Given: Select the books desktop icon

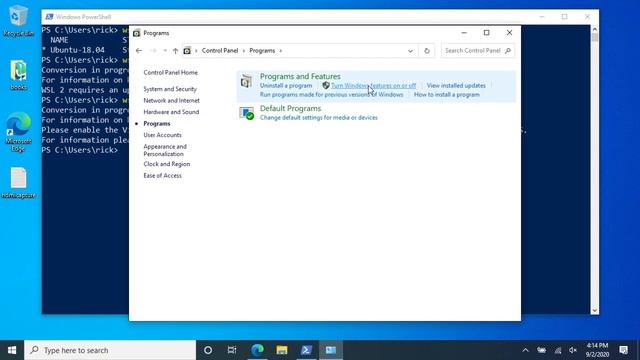Looking at the screenshot, I should pyautogui.click(x=18, y=75).
